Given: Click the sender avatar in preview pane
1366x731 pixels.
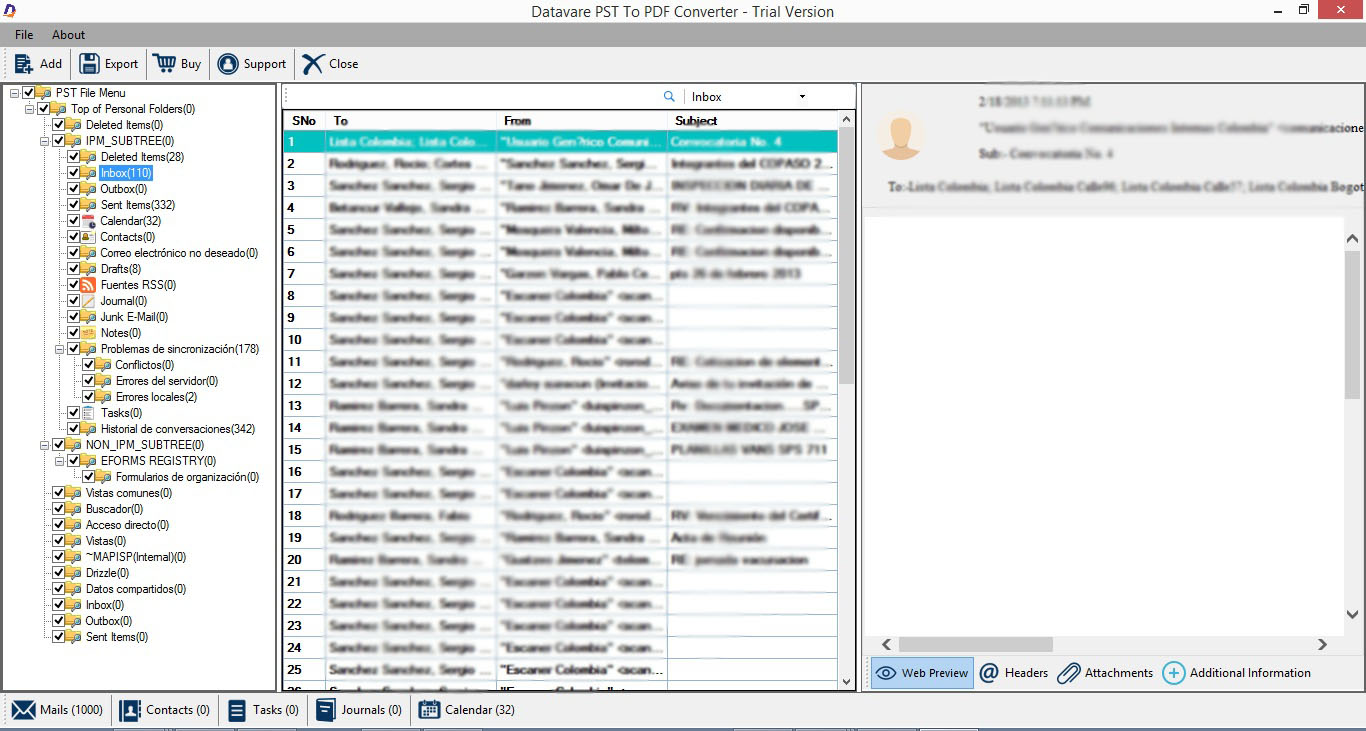Looking at the screenshot, I should point(901,135).
